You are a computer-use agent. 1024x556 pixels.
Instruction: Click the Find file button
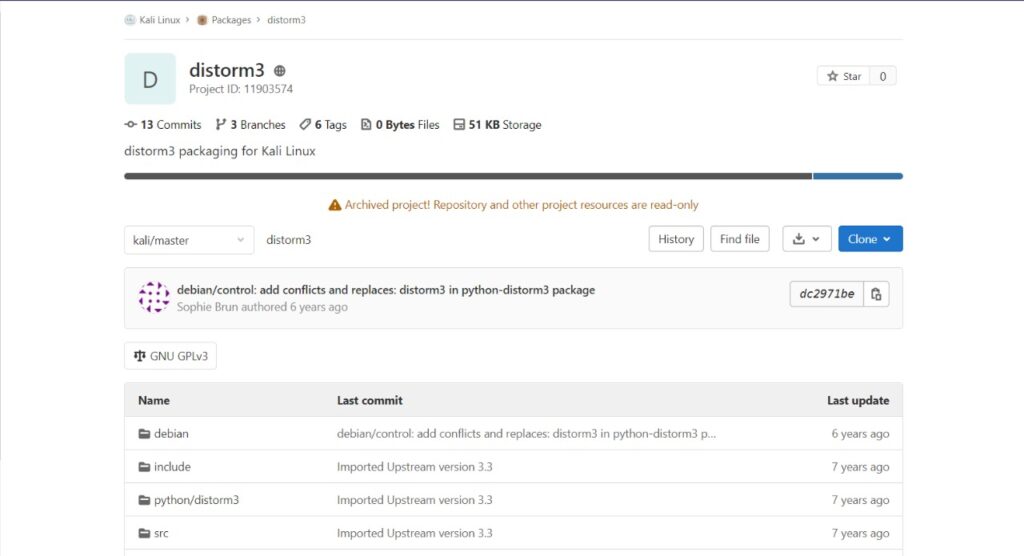tap(740, 239)
